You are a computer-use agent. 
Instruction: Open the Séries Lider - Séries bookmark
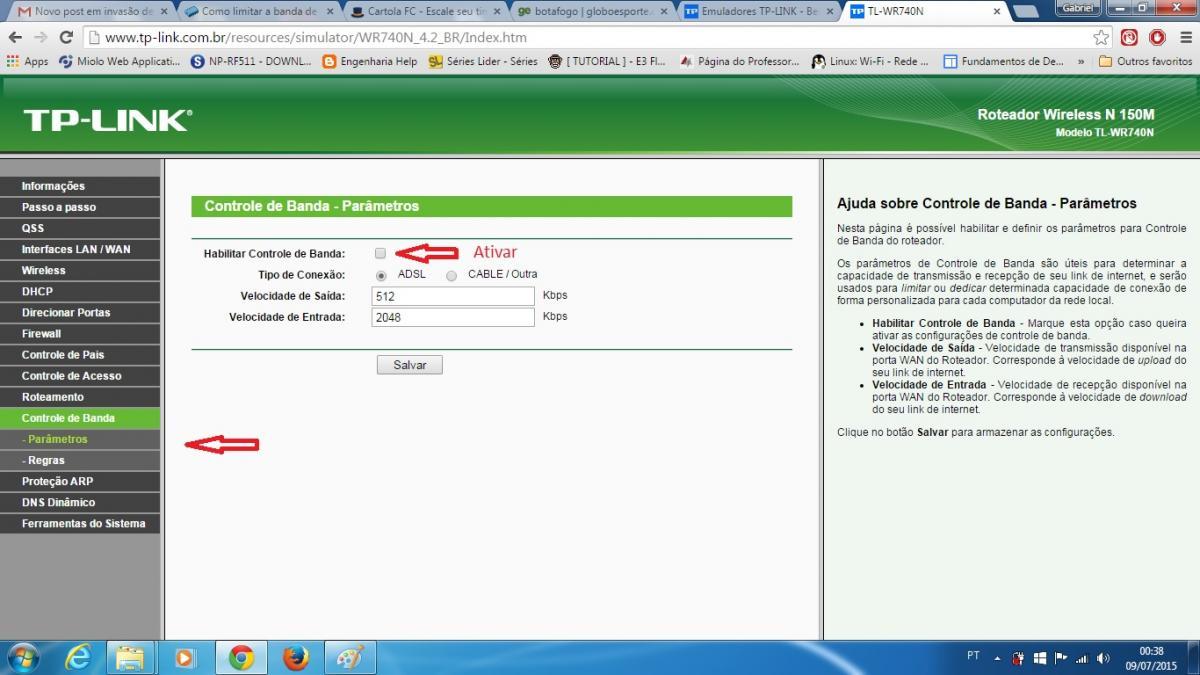click(483, 61)
